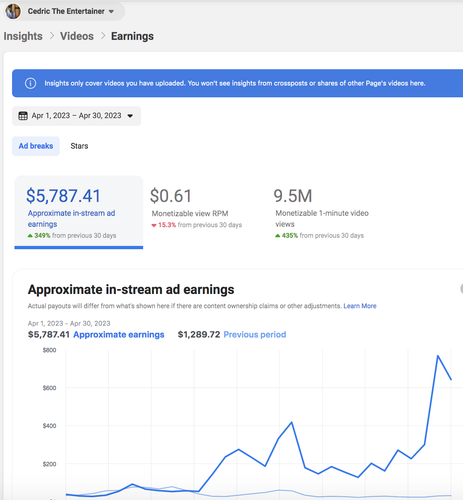Click the red 15.3% decrease indicator
The width and height of the screenshot is (463, 500).
(x=163, y=225)
